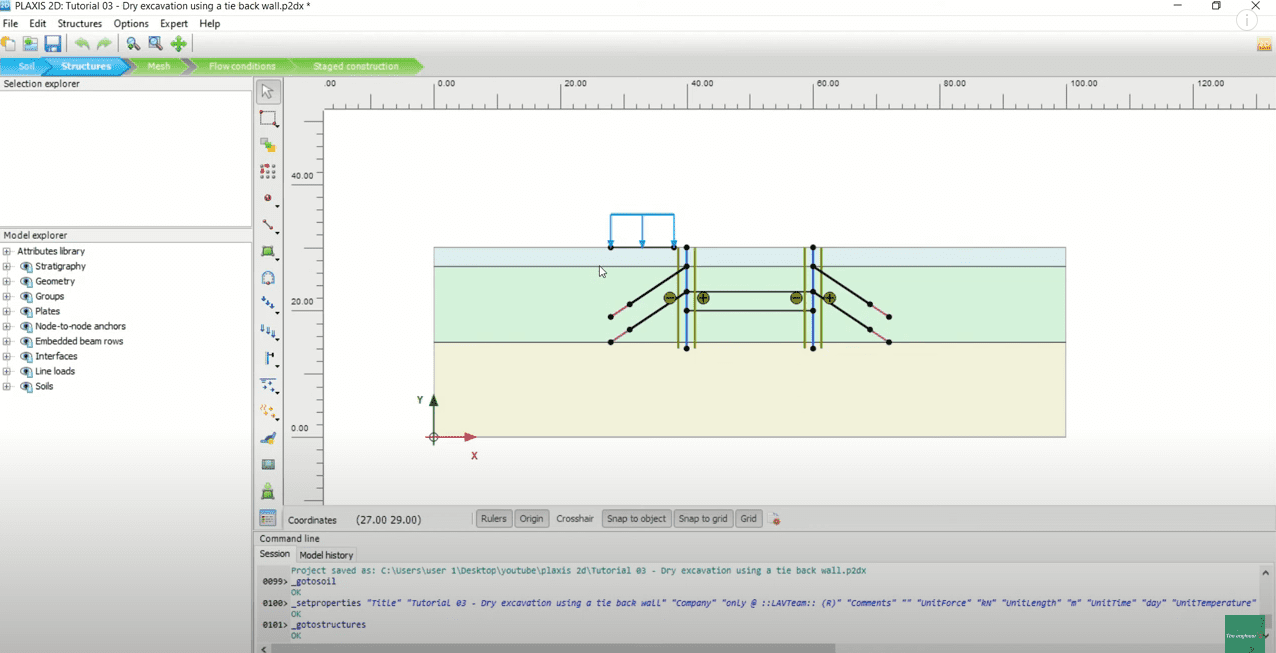This screenshot has height=653, width=1276.
Task: Turn on the Rulers display
Action: [493, 518]
